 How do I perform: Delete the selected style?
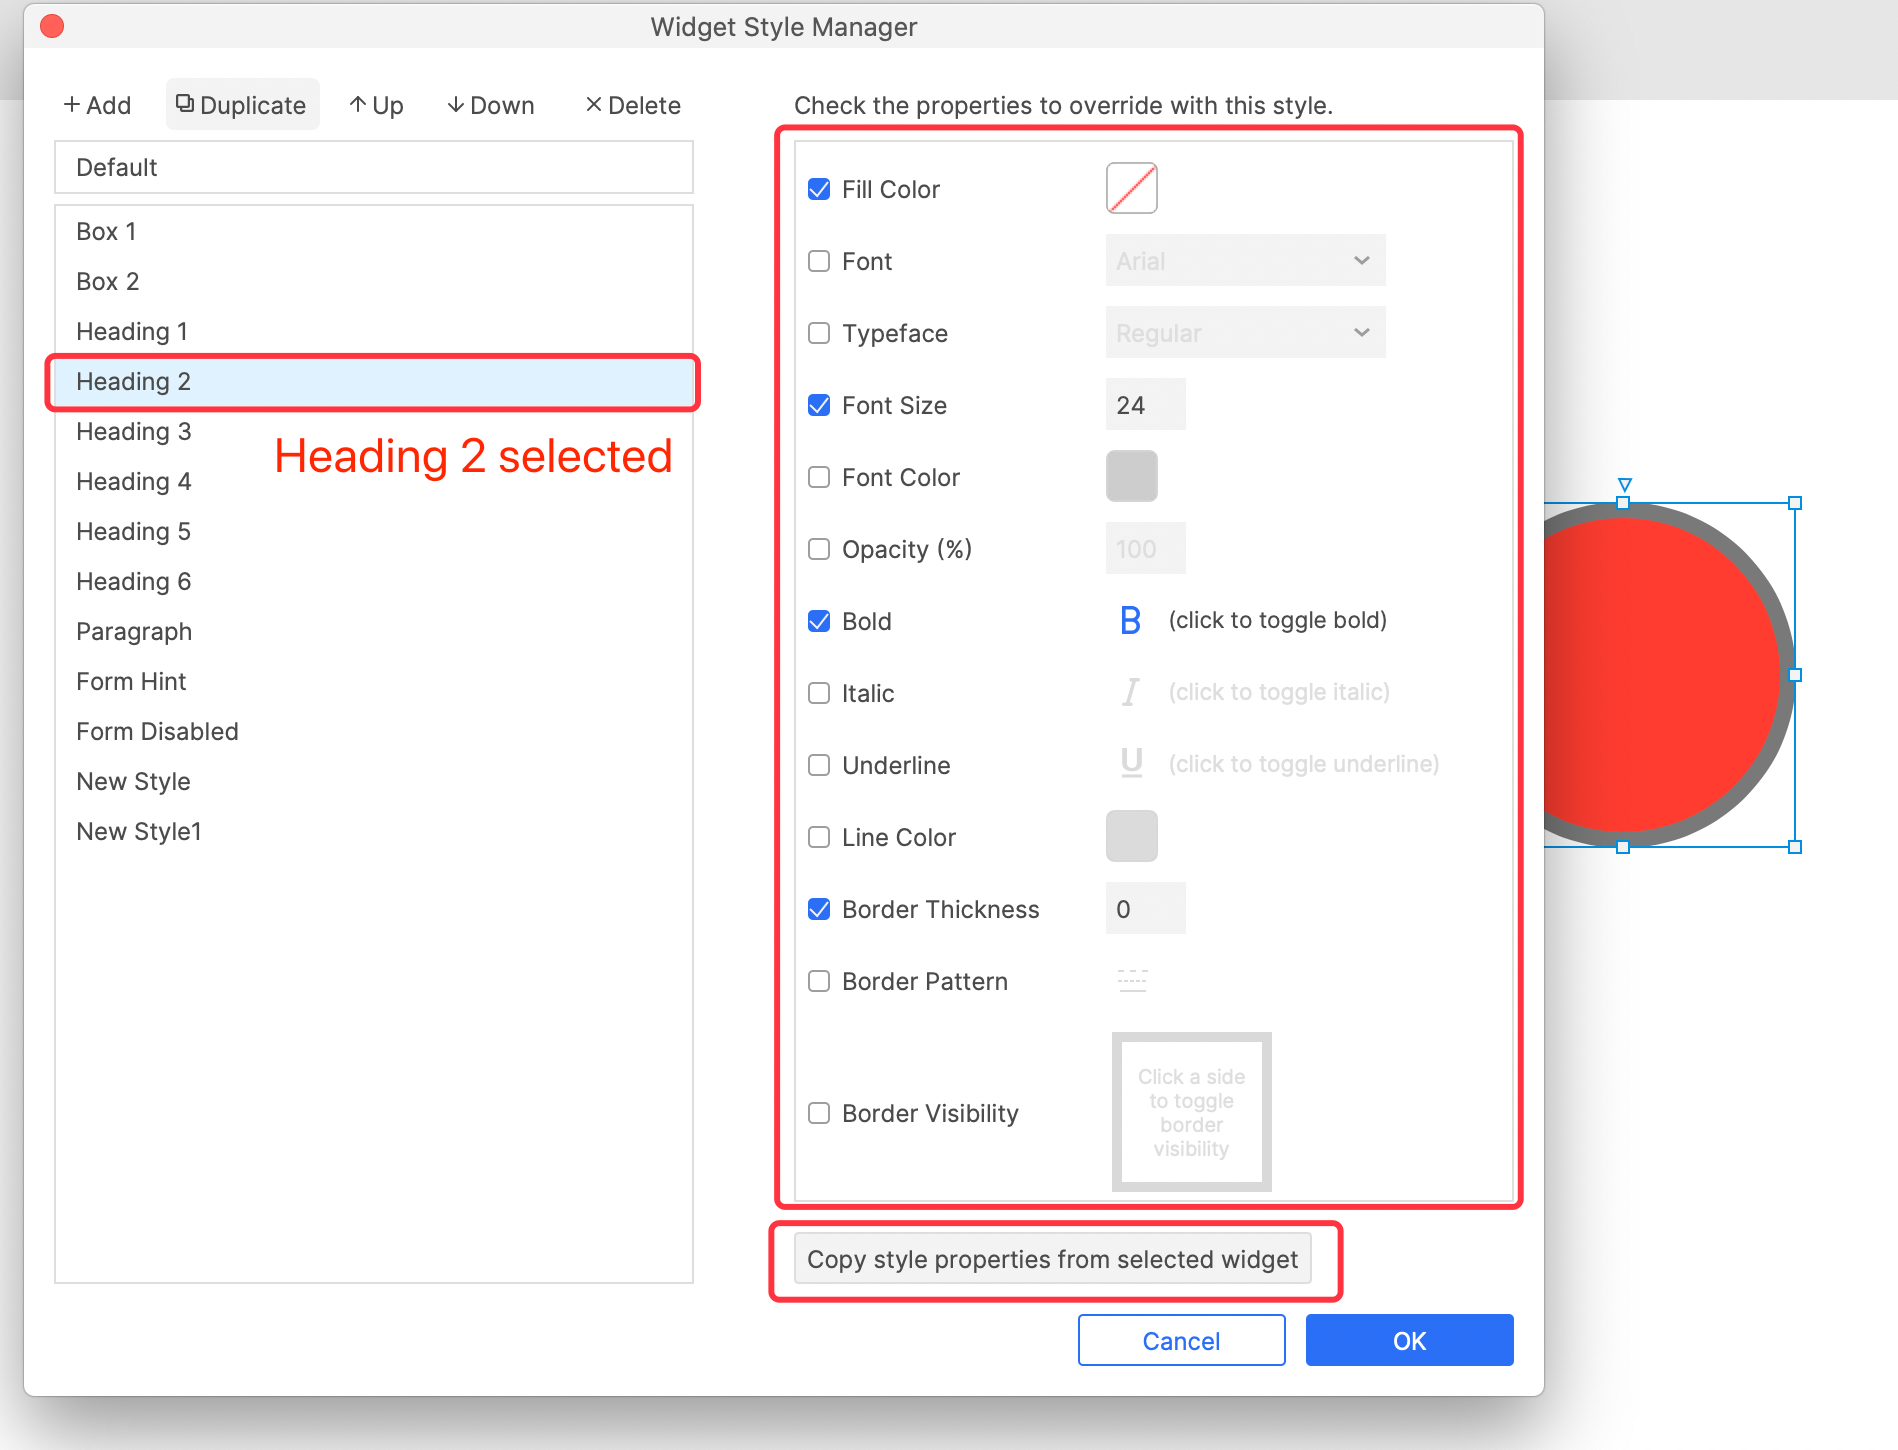632,105
